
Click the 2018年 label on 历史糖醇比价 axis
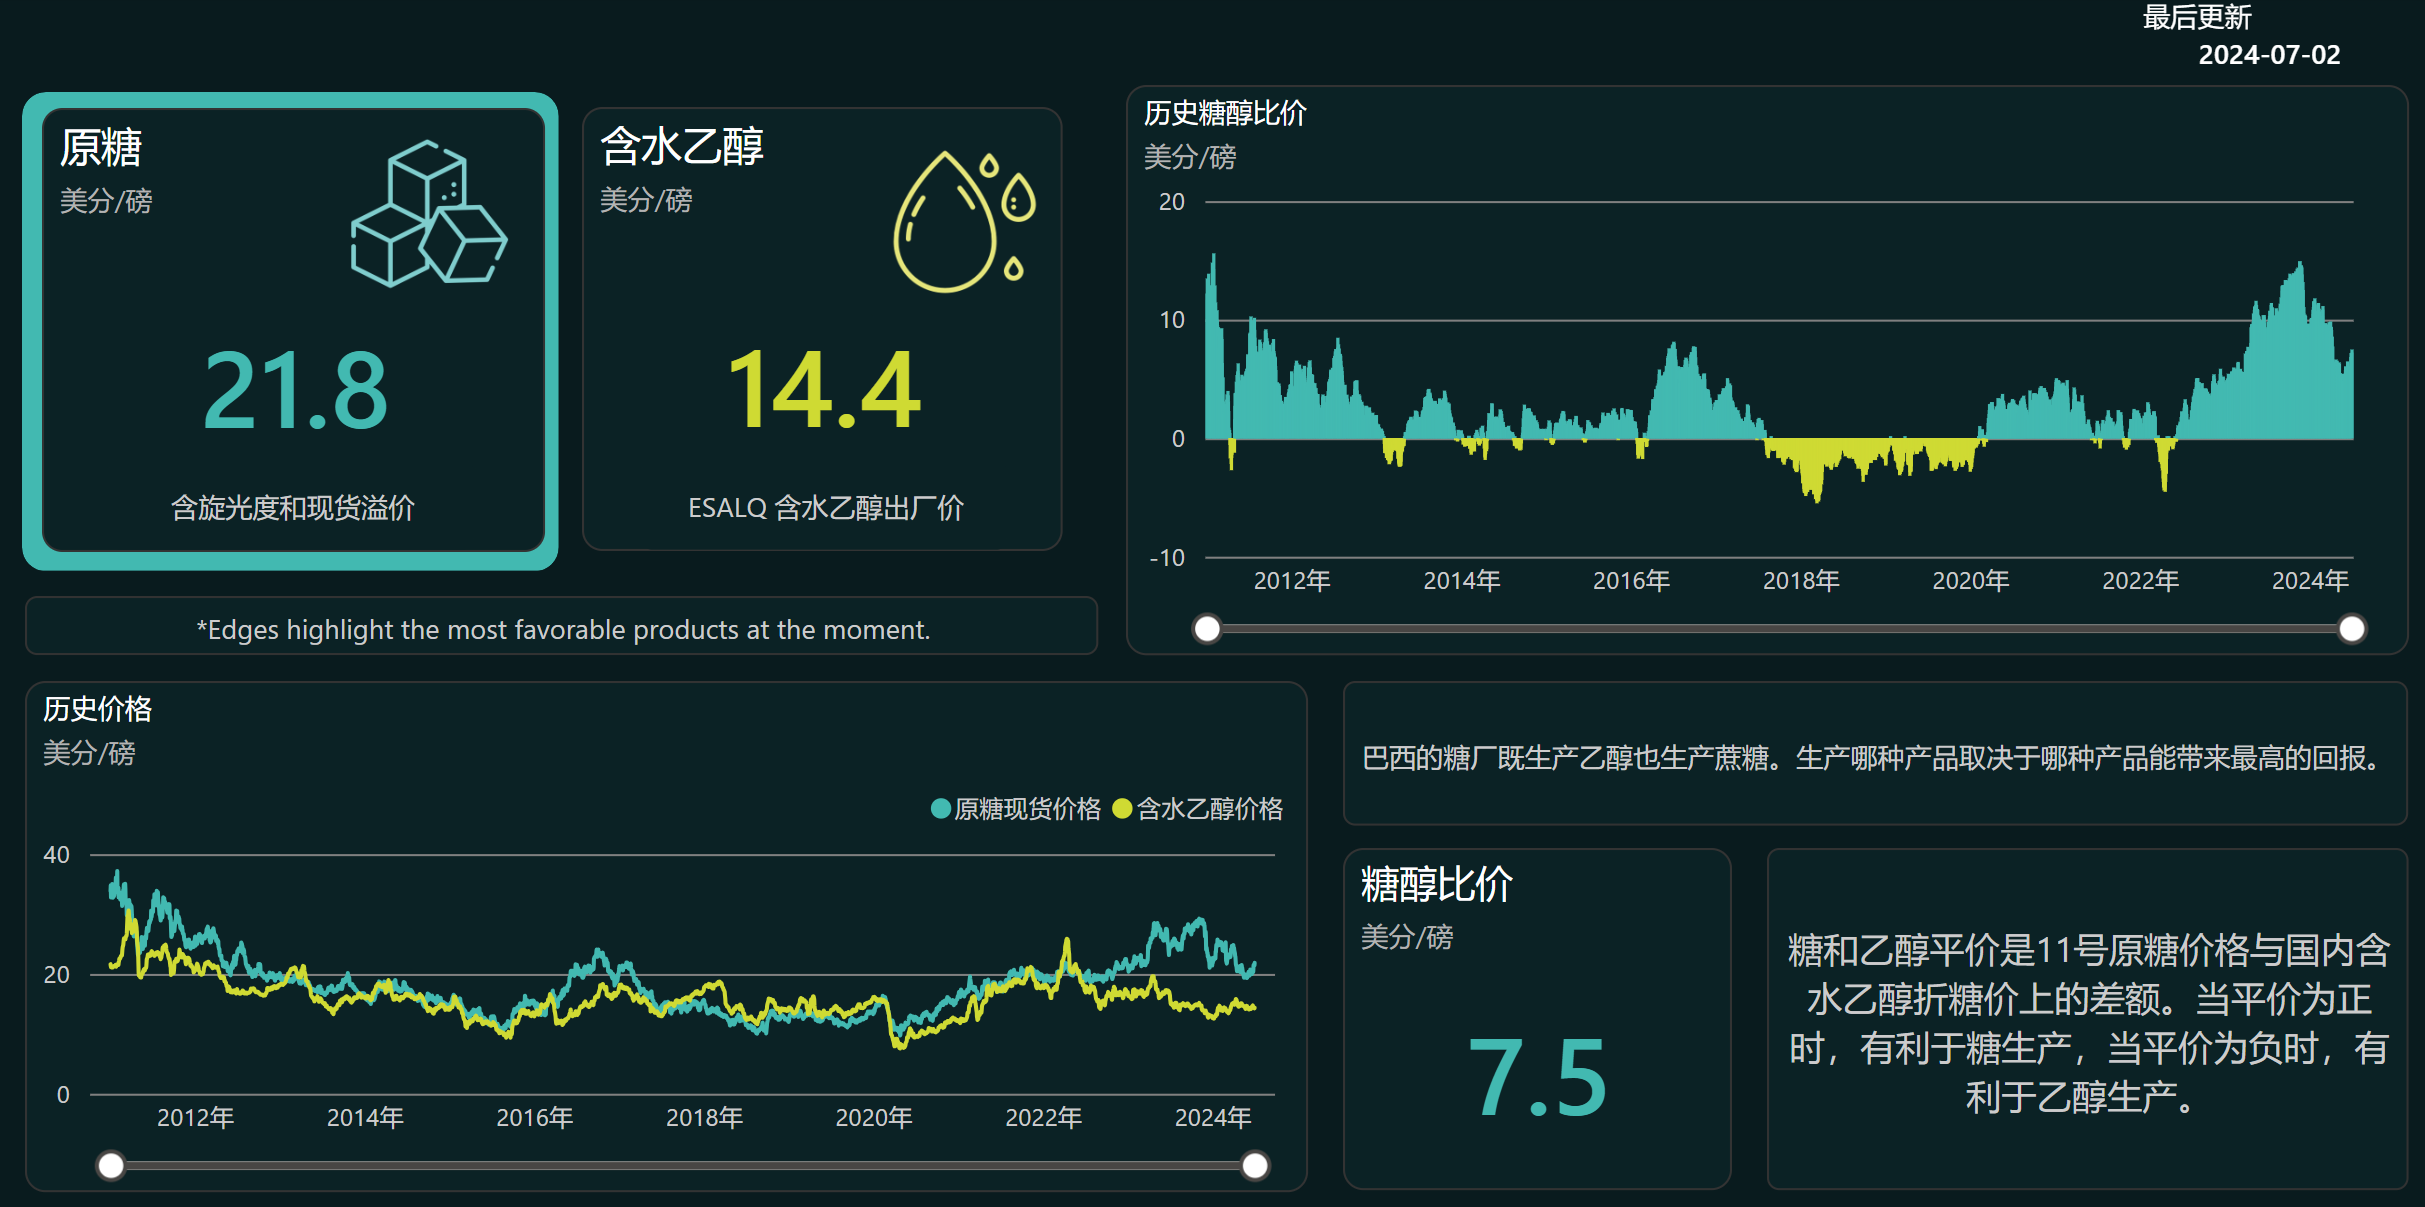(x=1800, y=580)
